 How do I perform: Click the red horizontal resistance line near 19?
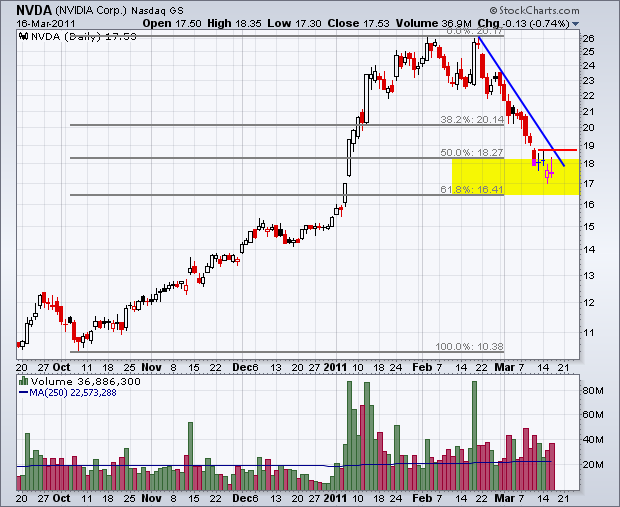(558, 150)
